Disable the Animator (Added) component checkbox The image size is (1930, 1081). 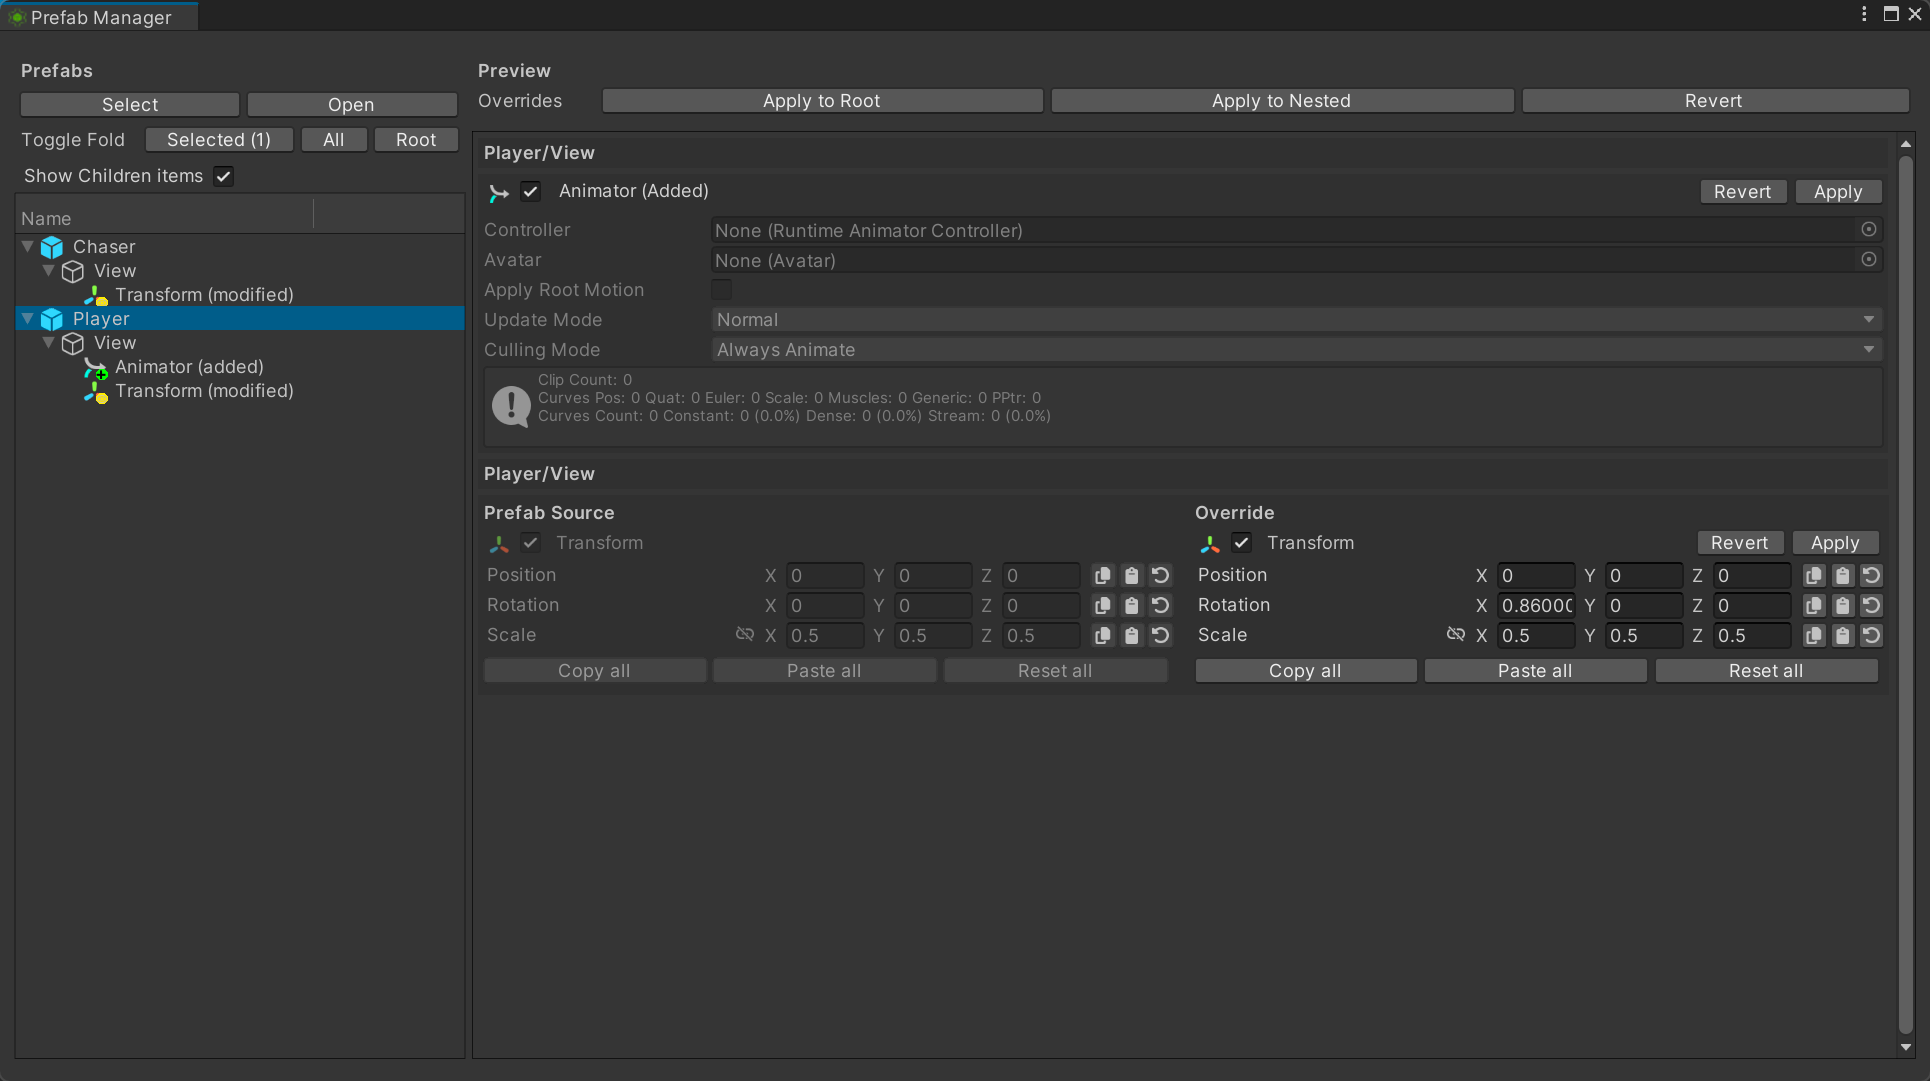[531, 191]
